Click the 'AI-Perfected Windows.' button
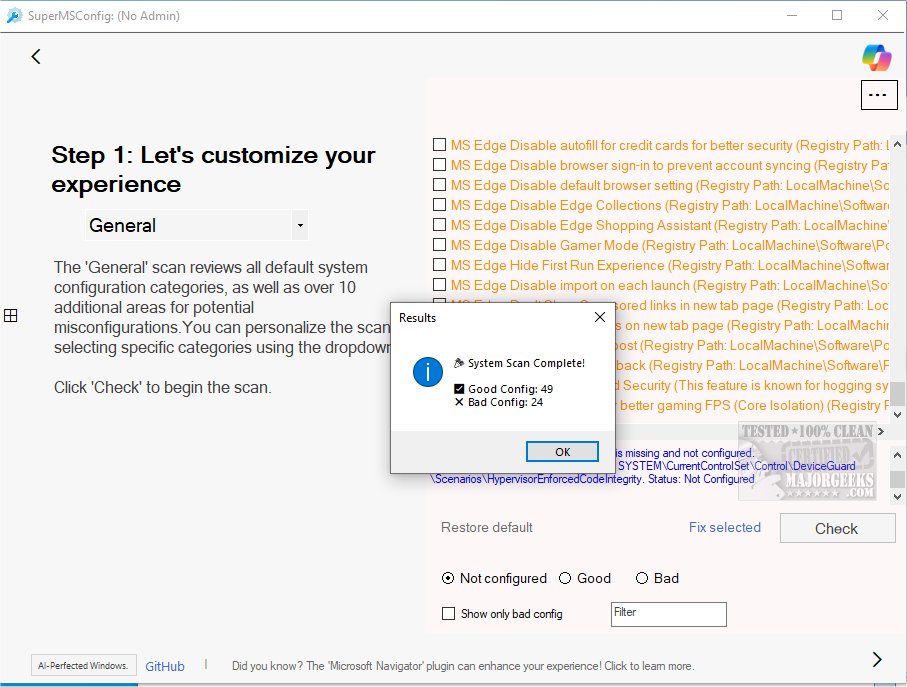Image resolution: width=907 pixels, height=687 pixels. pos(83,666)
